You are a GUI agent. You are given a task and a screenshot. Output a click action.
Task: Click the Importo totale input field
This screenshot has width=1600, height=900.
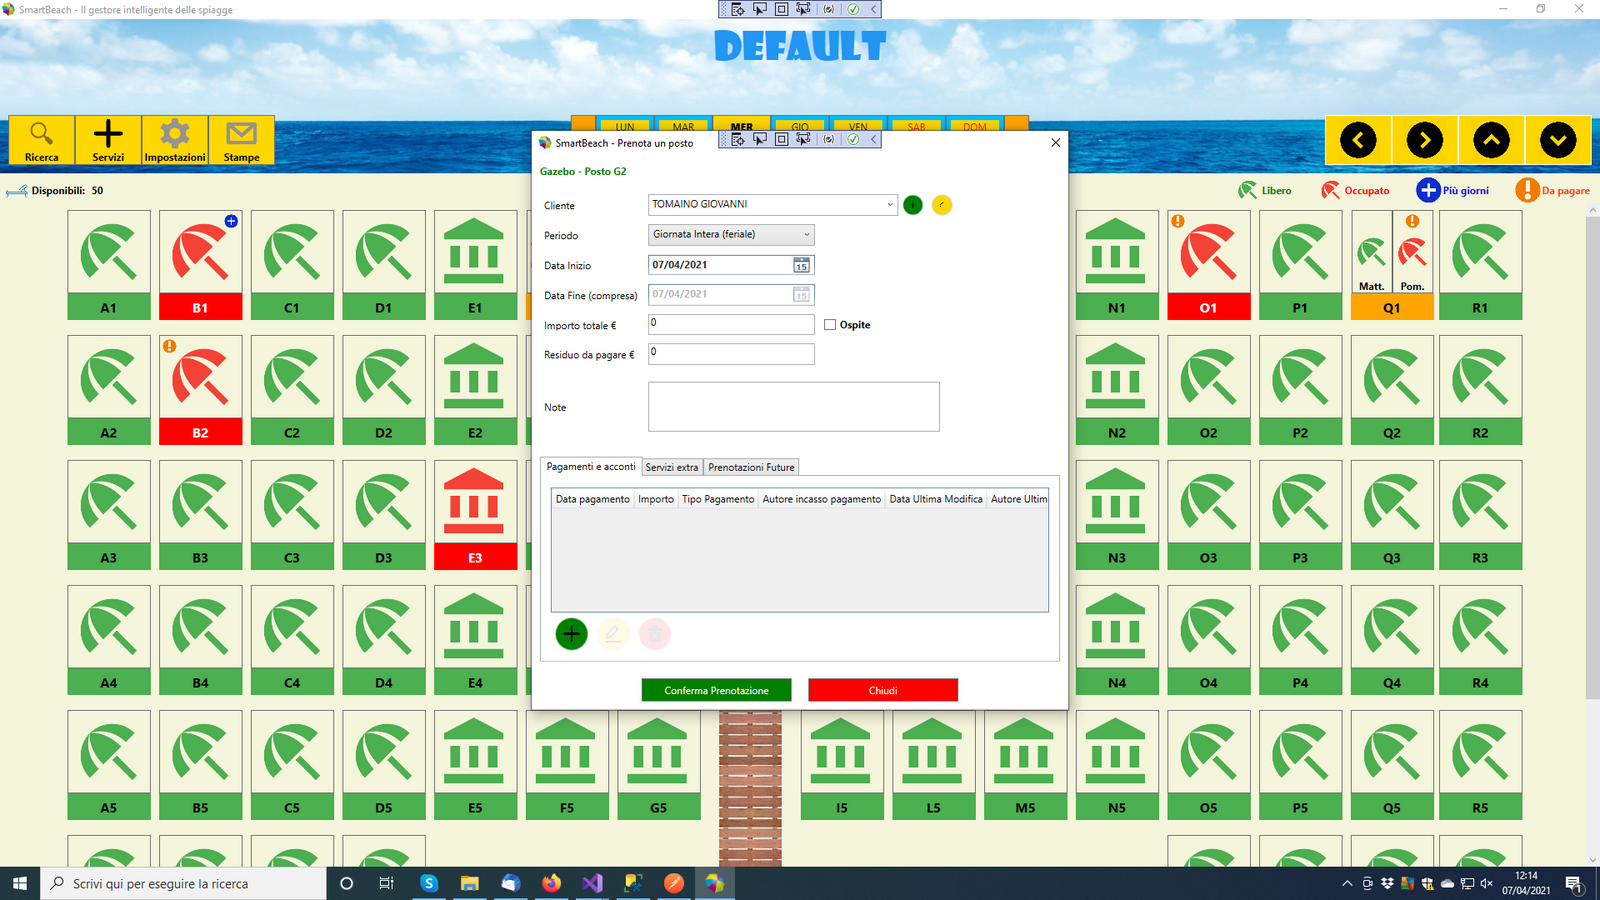click(731, 324)
